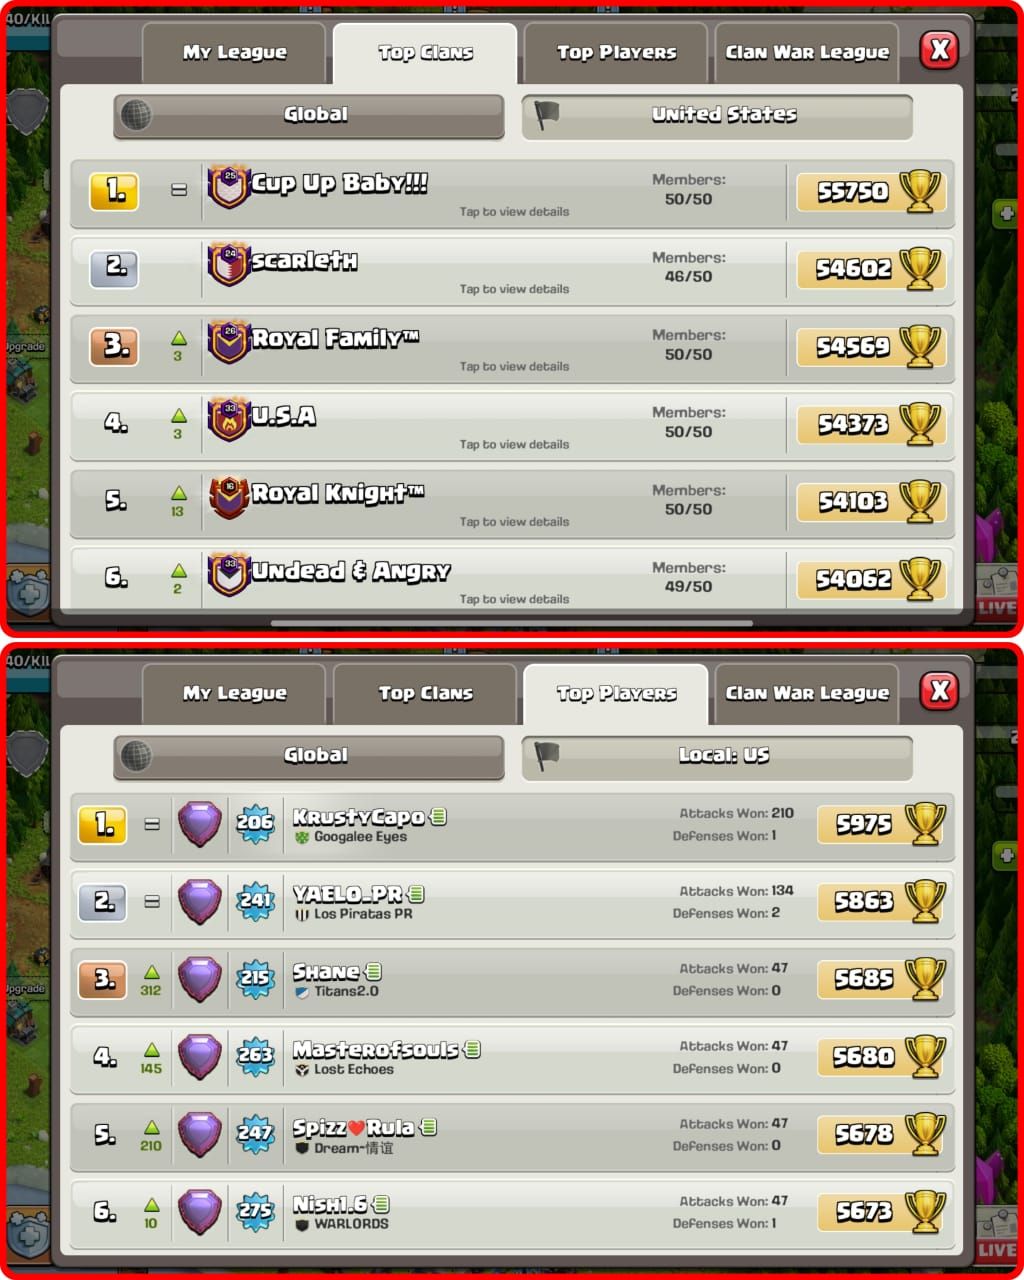Open My League tab in upper panel
1024x1280 pixels.
pos(234,53)
